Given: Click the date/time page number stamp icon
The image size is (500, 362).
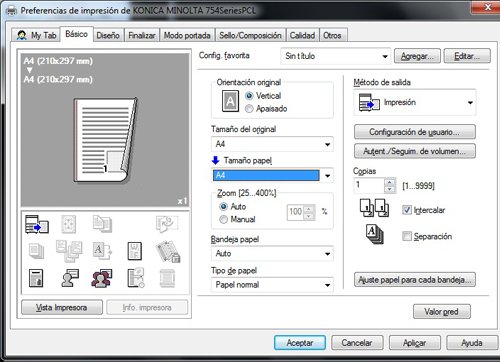Looking at the screenshot, I should pos(136,278).
